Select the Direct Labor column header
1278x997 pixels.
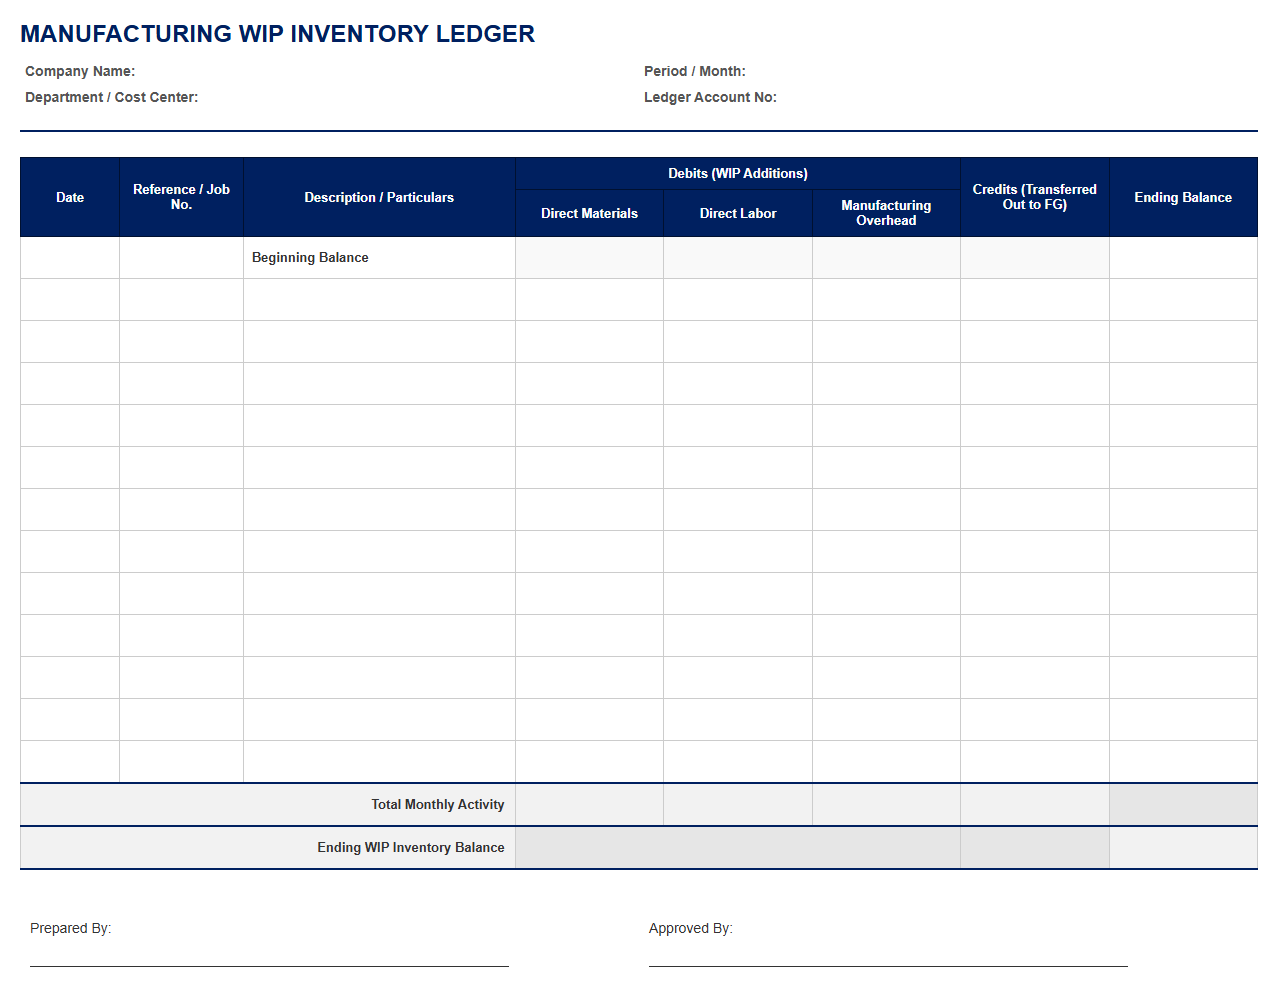pyautogui.click(x=738, y=213)
